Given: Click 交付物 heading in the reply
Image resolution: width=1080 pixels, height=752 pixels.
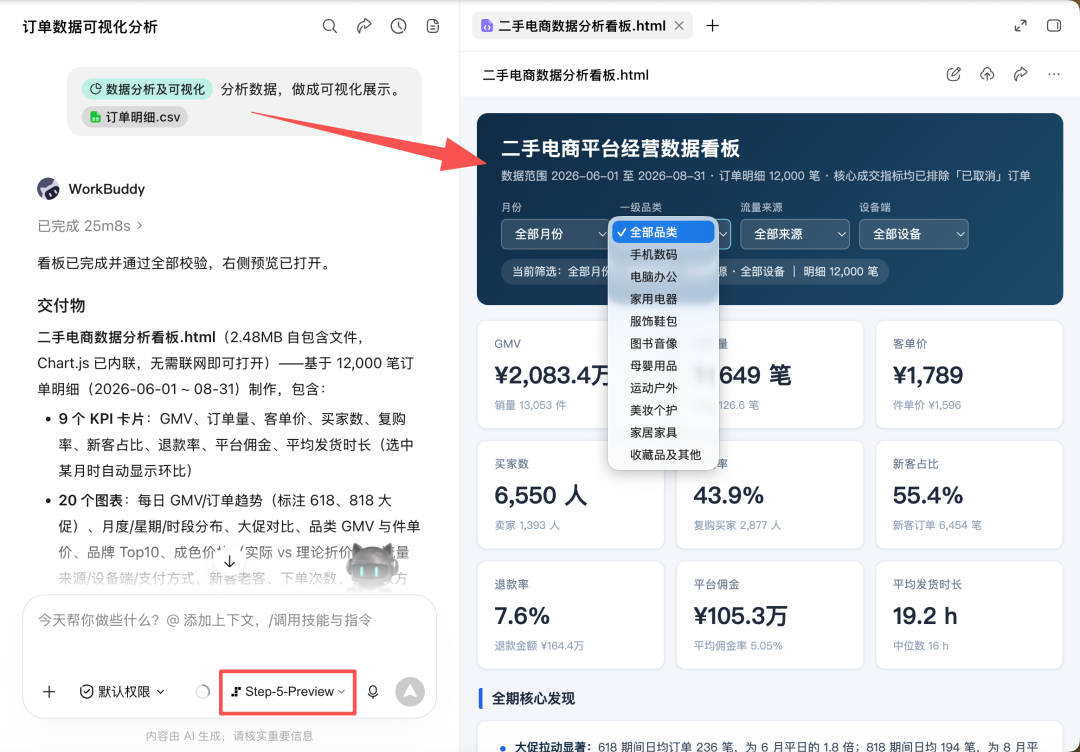Looking at the screenshot, I should point(61,306).
